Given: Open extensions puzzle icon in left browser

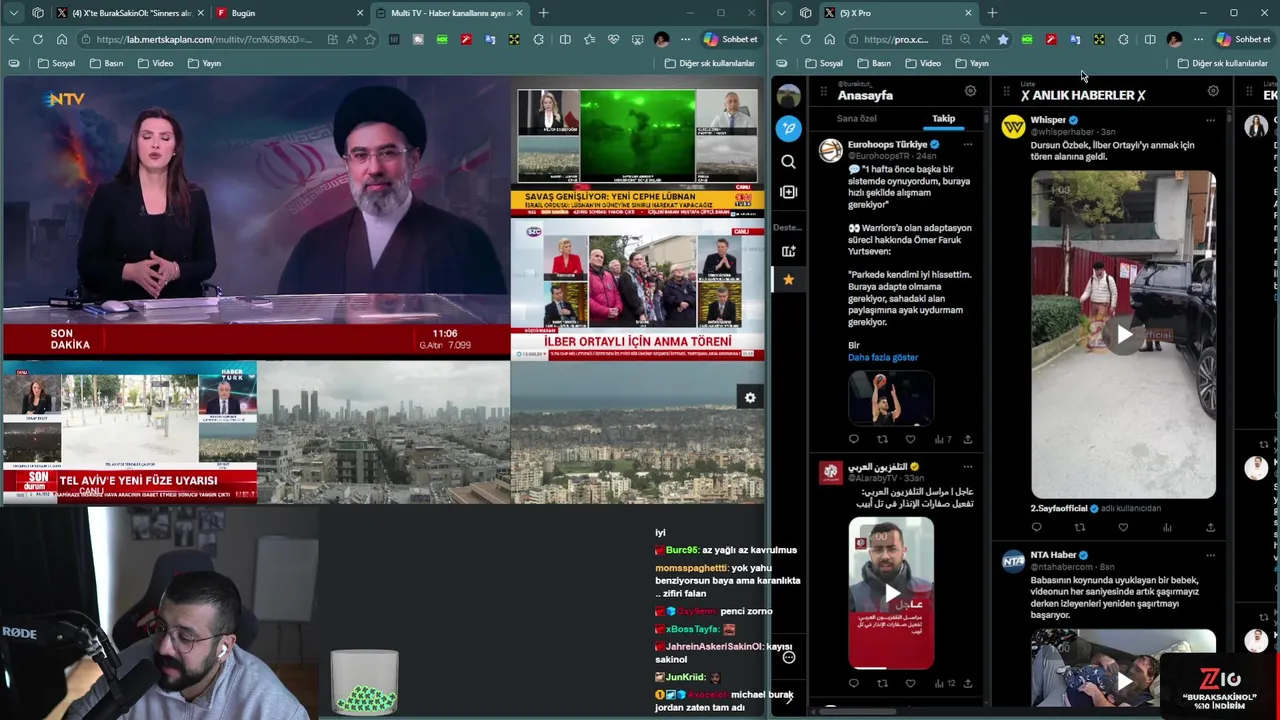Looking at the screenshot, I should pyautogui.click(x=539, y=39).
